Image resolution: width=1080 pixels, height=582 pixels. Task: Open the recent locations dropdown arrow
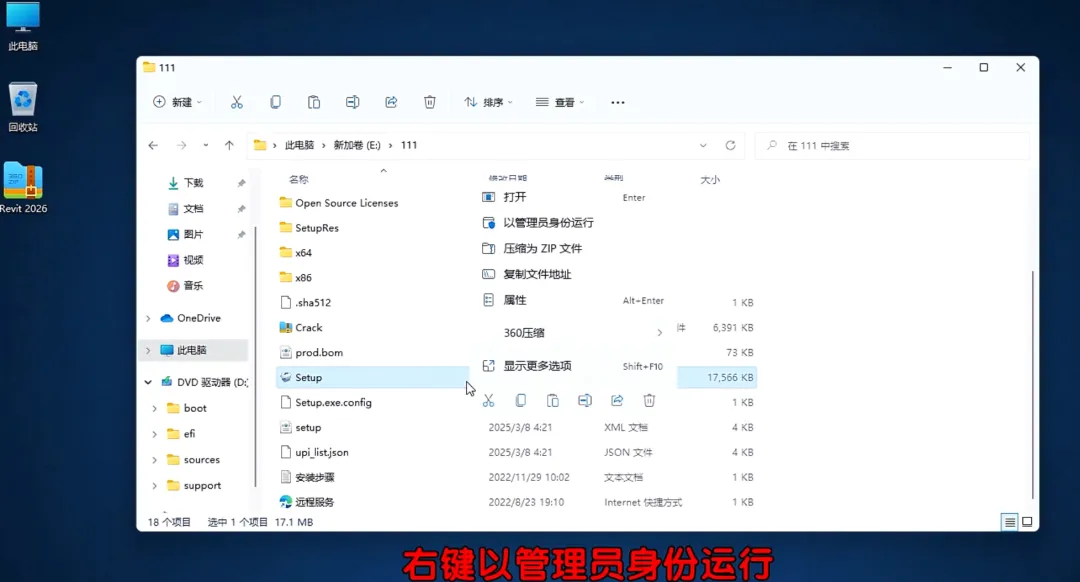(x=205, y=145)
